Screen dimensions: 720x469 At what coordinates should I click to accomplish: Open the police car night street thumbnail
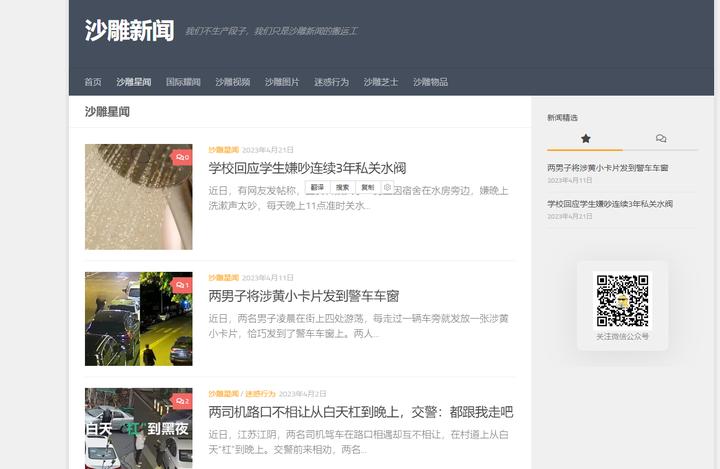[x=139, y=319]
